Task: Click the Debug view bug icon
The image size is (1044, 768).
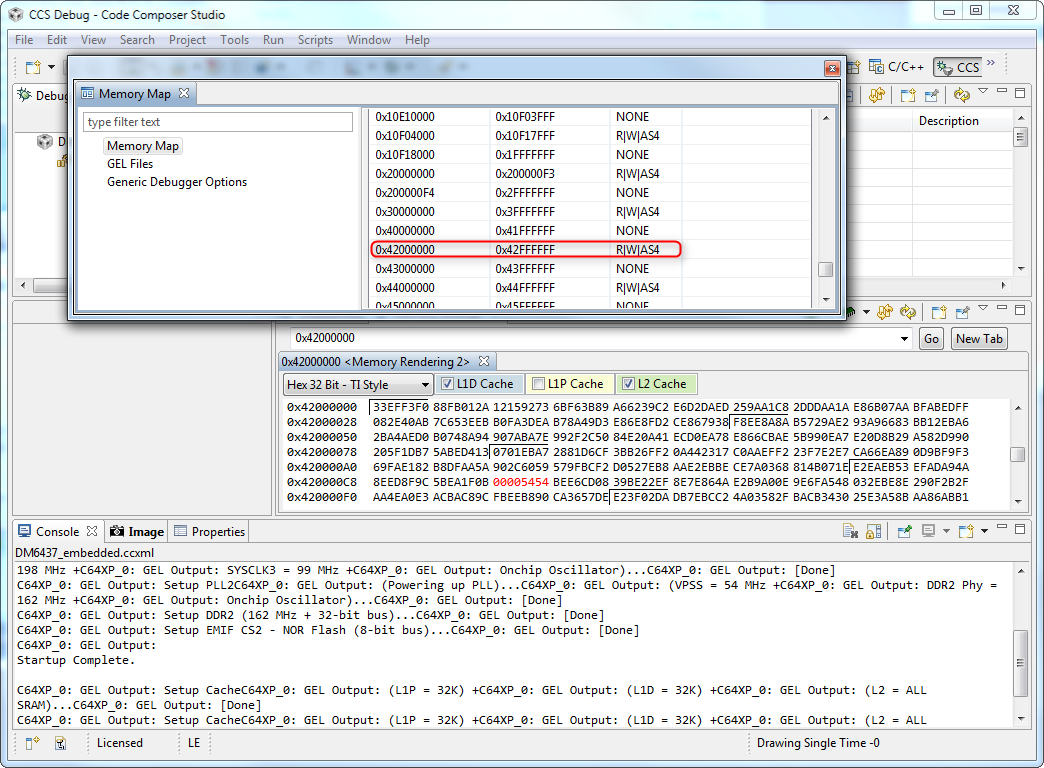Action: [25, 95]
